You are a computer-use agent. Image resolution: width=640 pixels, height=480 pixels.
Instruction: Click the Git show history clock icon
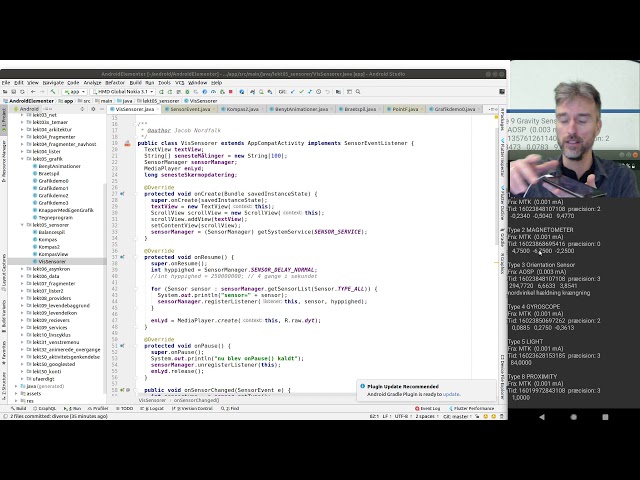pos(318,92)
